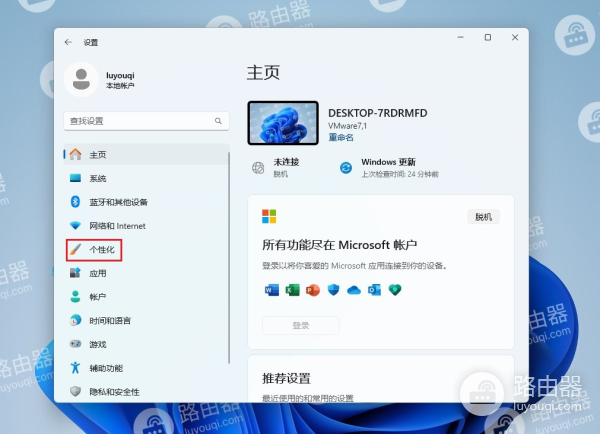This screenshot has height=434, width=600.
Task: Click the DESKTOP-7RDRMFD device name
Action: [378, 113]
